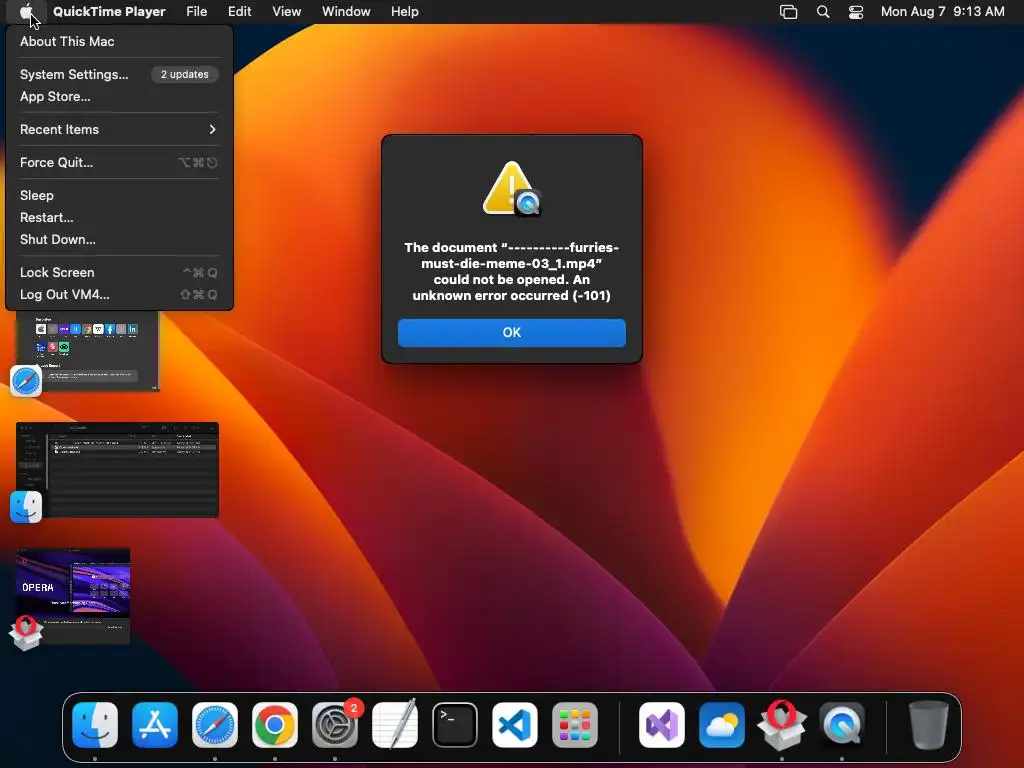Choose Shut Down… from the menu

pos(119,240)
